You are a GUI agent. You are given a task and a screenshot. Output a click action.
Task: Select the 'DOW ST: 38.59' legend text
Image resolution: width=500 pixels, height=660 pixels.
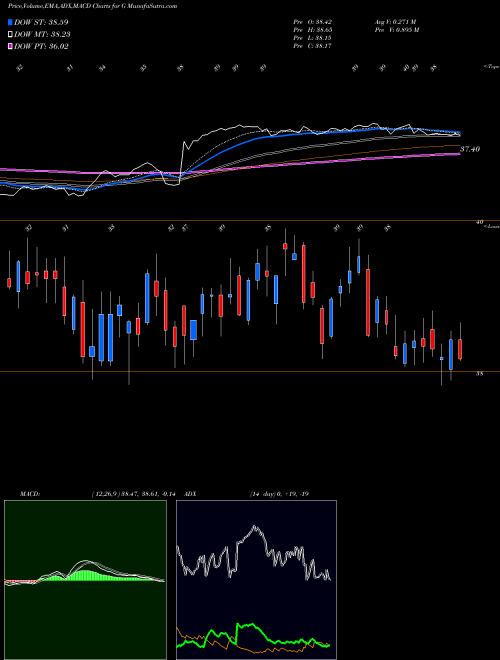tap(41, 22)
